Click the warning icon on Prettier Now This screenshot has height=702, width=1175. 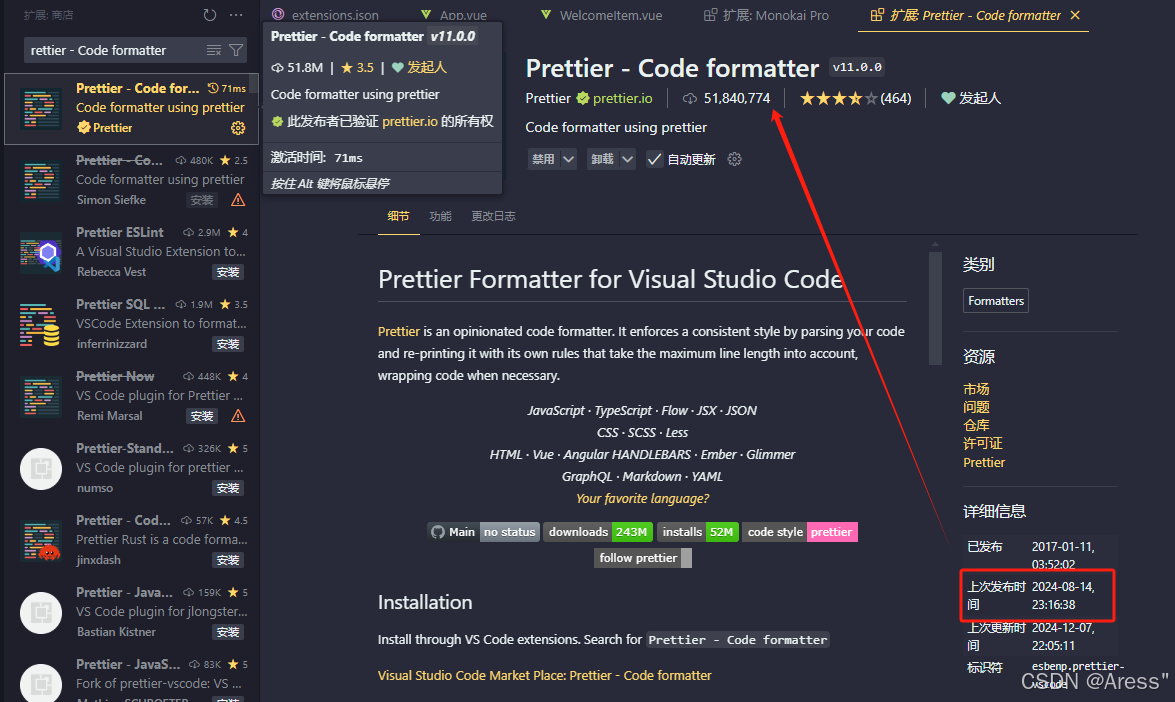[238, 416]
